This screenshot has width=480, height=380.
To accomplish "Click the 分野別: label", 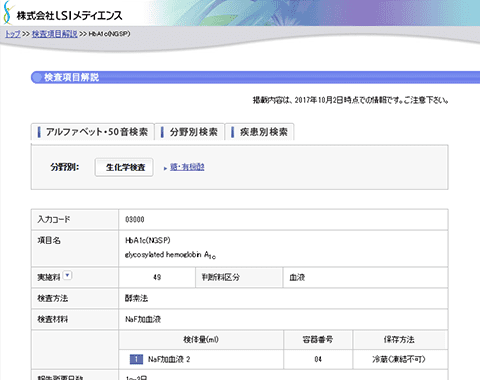I will coord(65,167).
